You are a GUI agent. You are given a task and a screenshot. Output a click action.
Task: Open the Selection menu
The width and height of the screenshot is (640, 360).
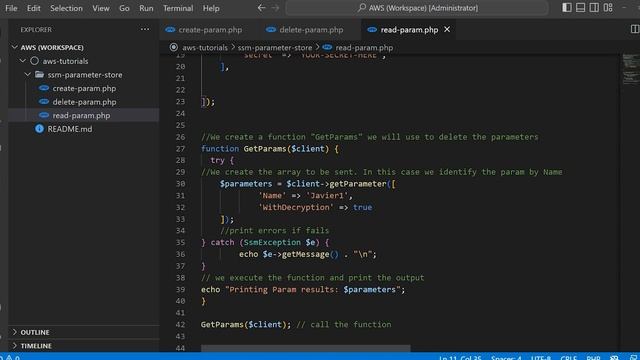point(66,8)
